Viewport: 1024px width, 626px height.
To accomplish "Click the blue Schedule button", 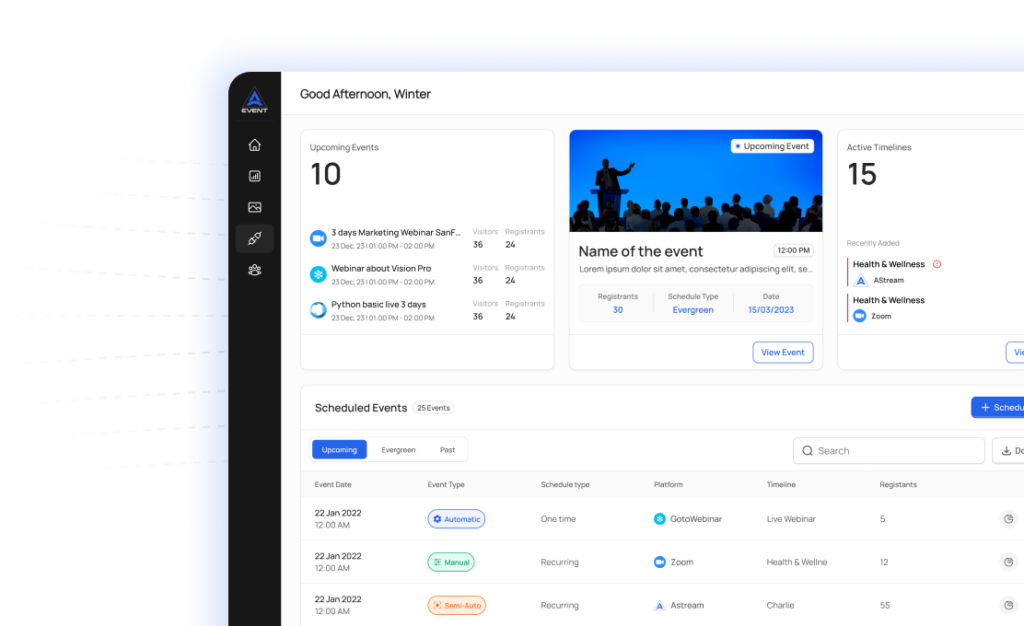I will (998, 407).
